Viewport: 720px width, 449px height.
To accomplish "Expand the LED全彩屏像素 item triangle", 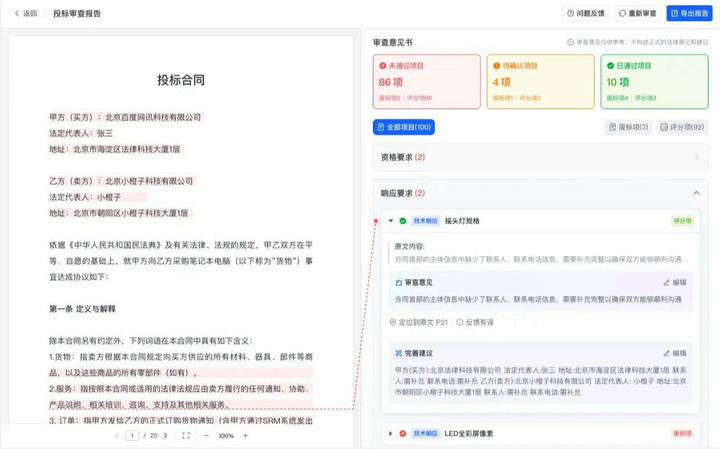I will click(x=391, y=433).
